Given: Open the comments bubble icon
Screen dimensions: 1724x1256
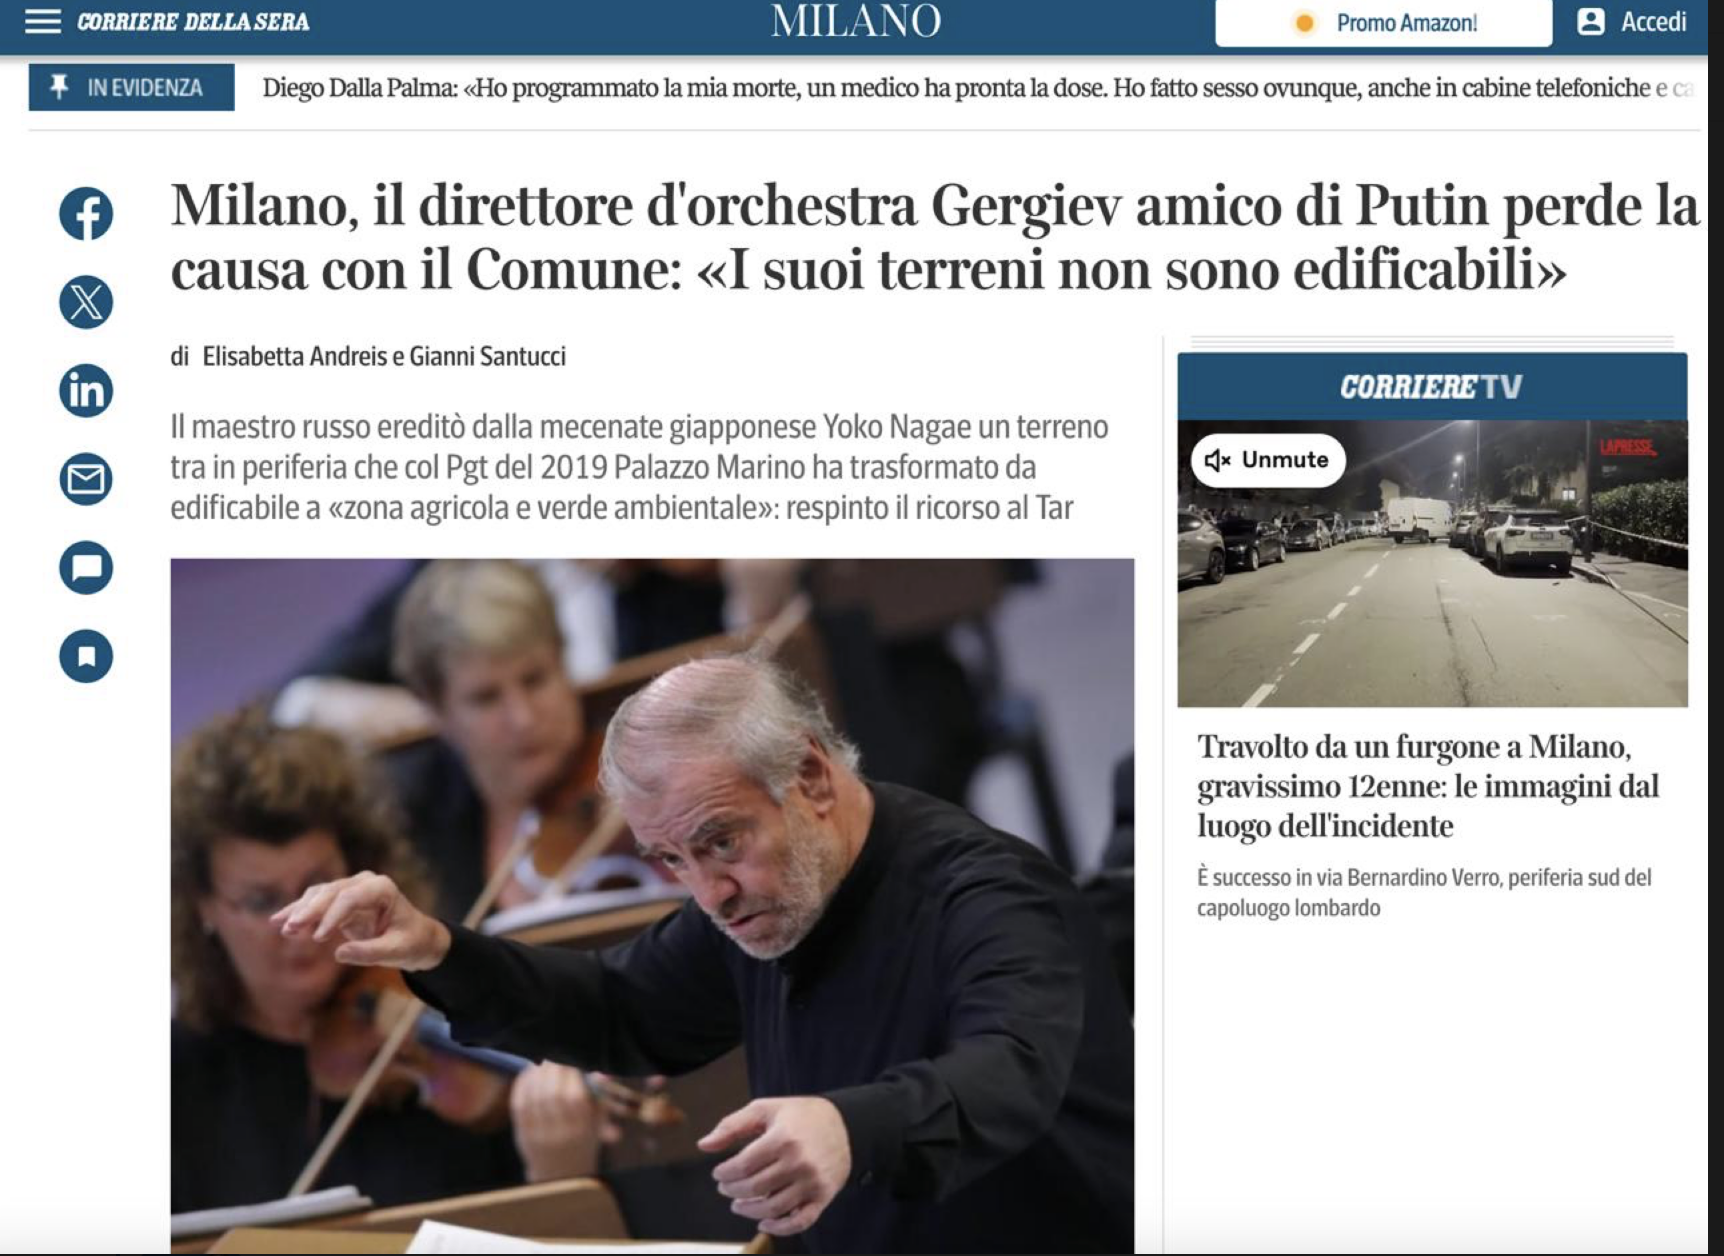Looking at the screenshot, I should pos(86,568).
